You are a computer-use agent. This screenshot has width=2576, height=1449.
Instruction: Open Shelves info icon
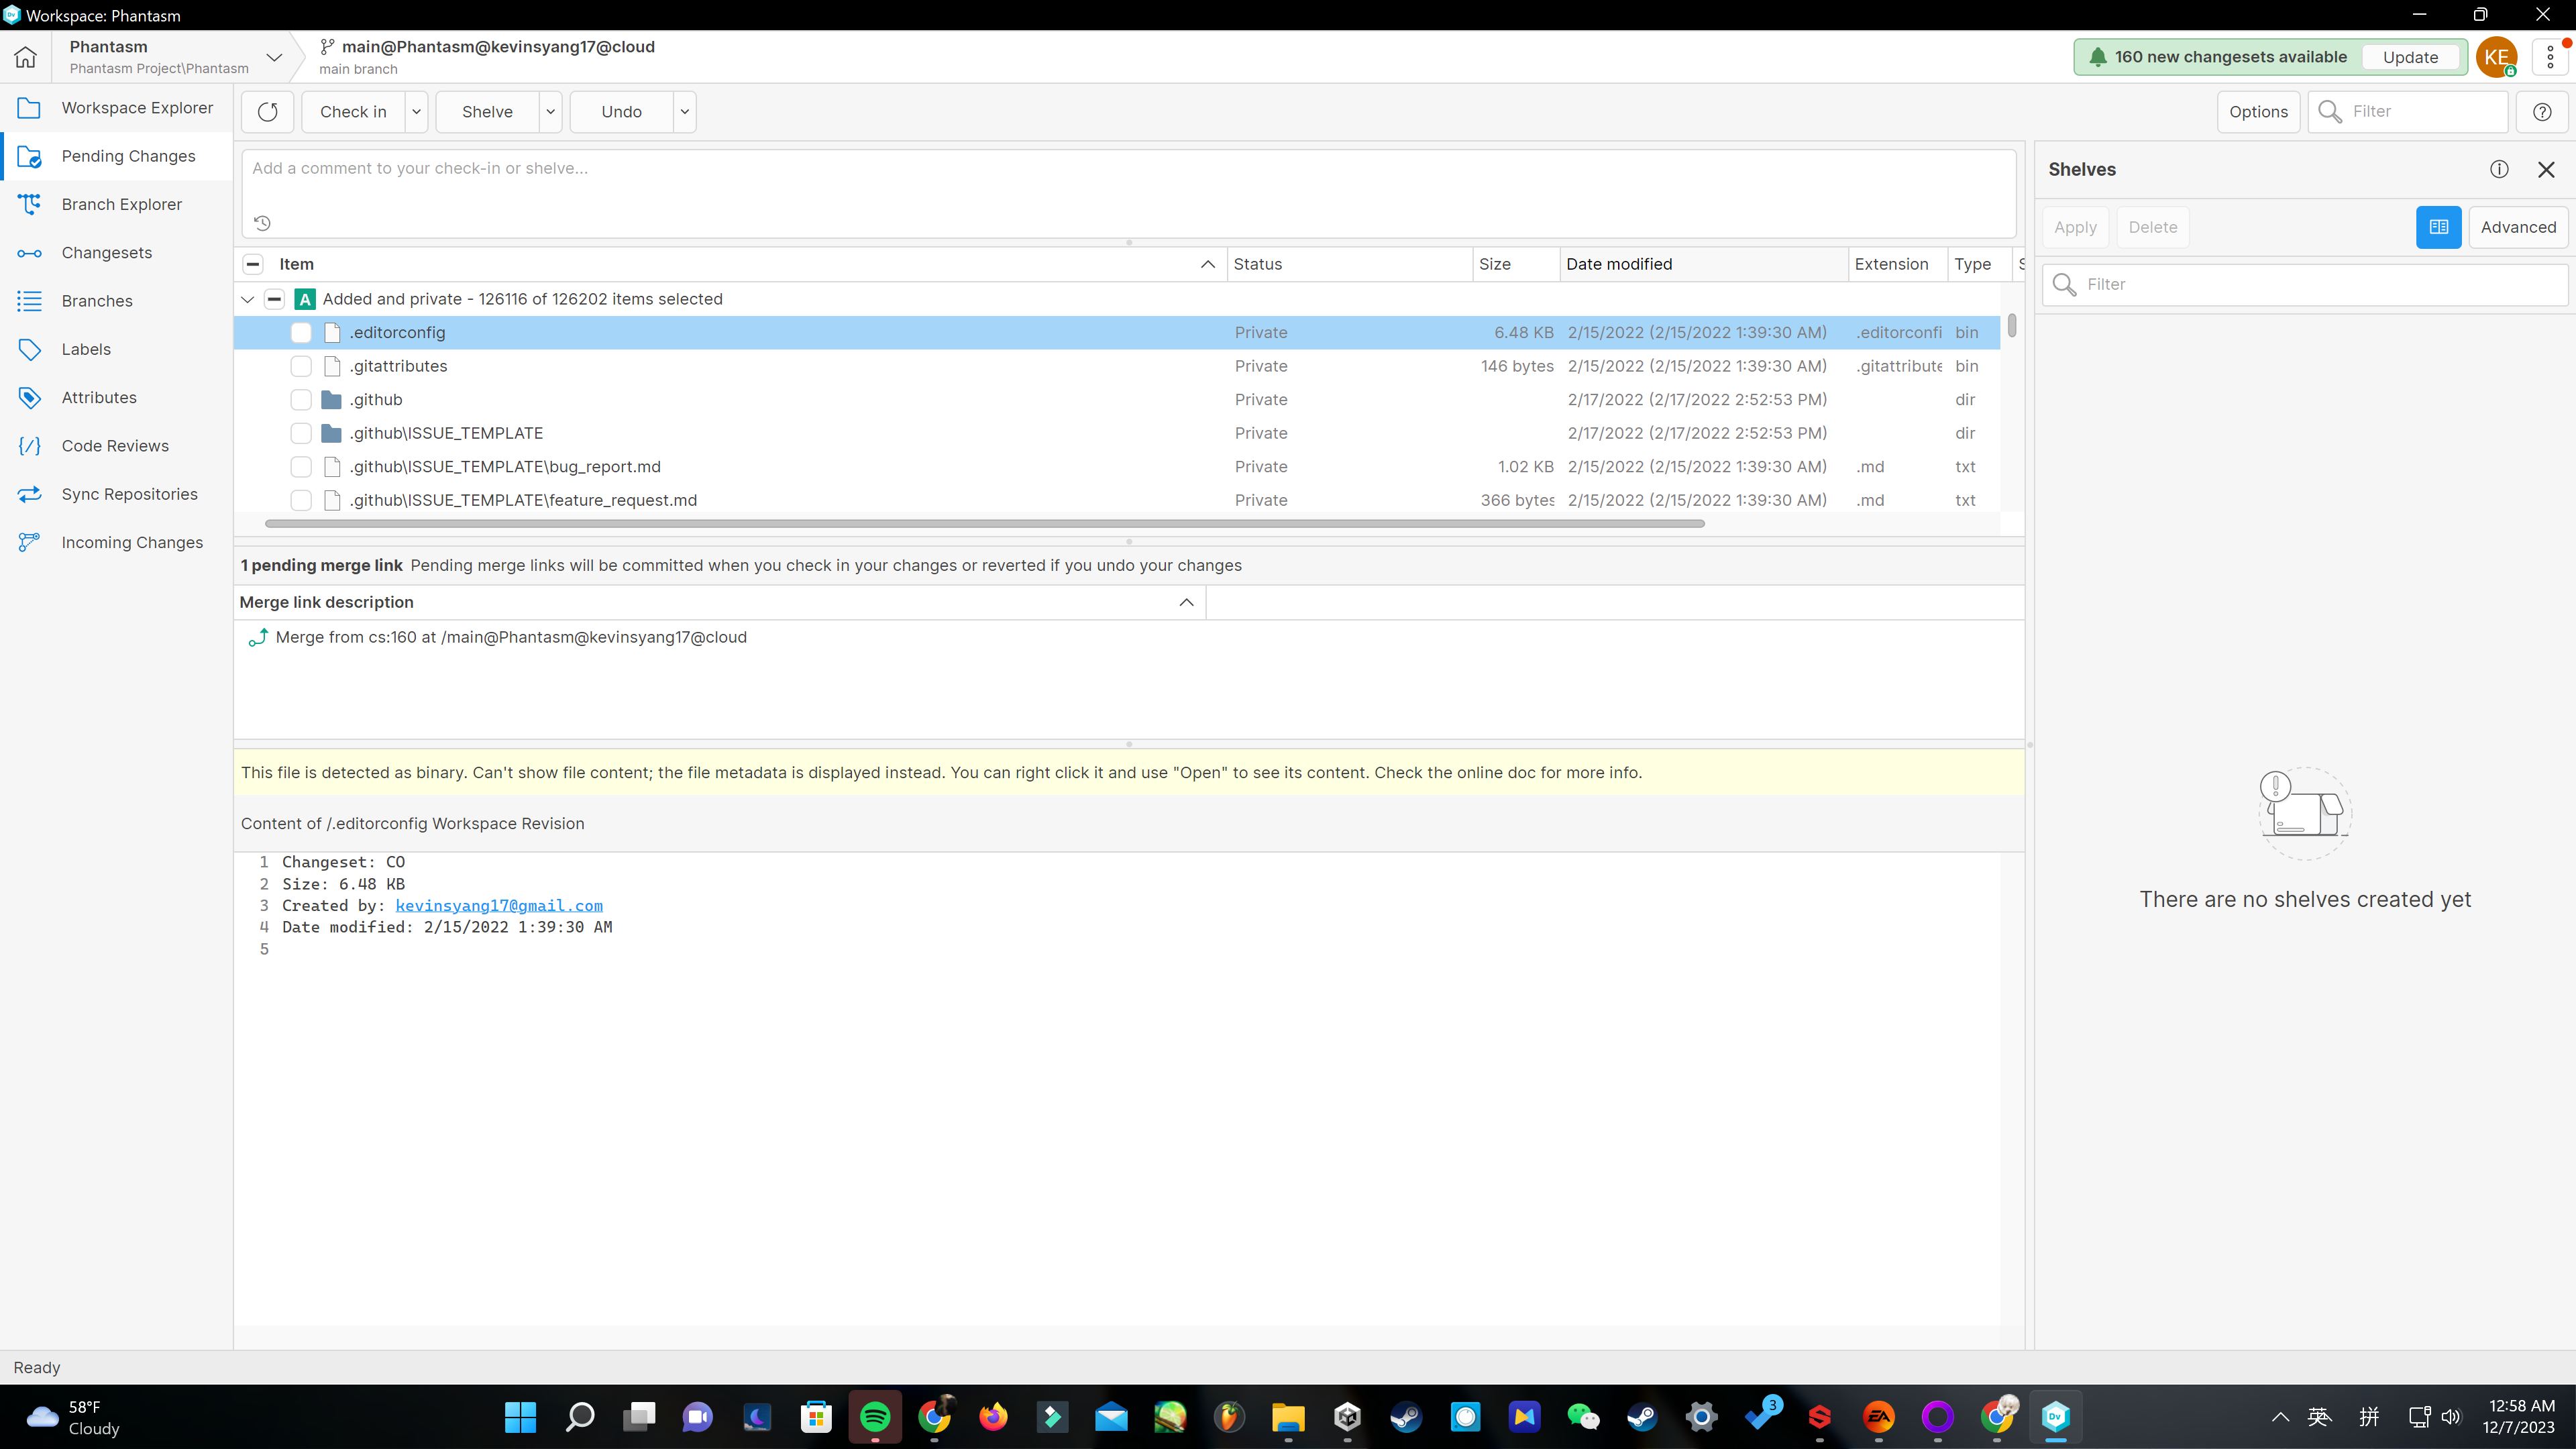tap(2499, 169)
